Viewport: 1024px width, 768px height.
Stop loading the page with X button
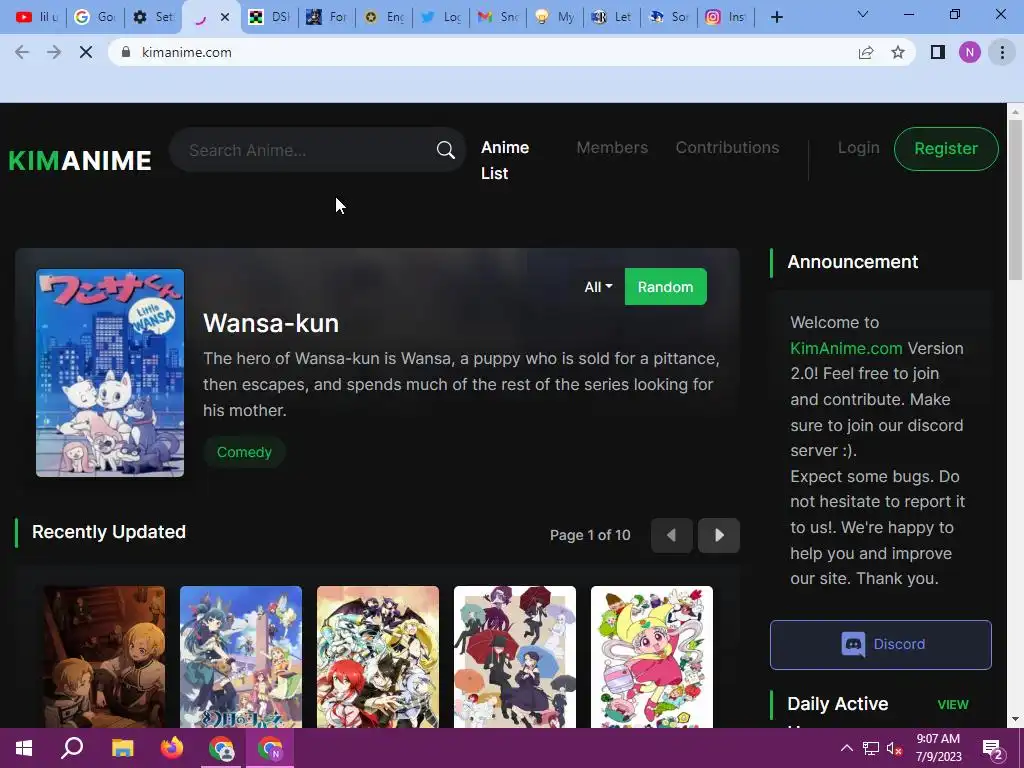(86, 52)
